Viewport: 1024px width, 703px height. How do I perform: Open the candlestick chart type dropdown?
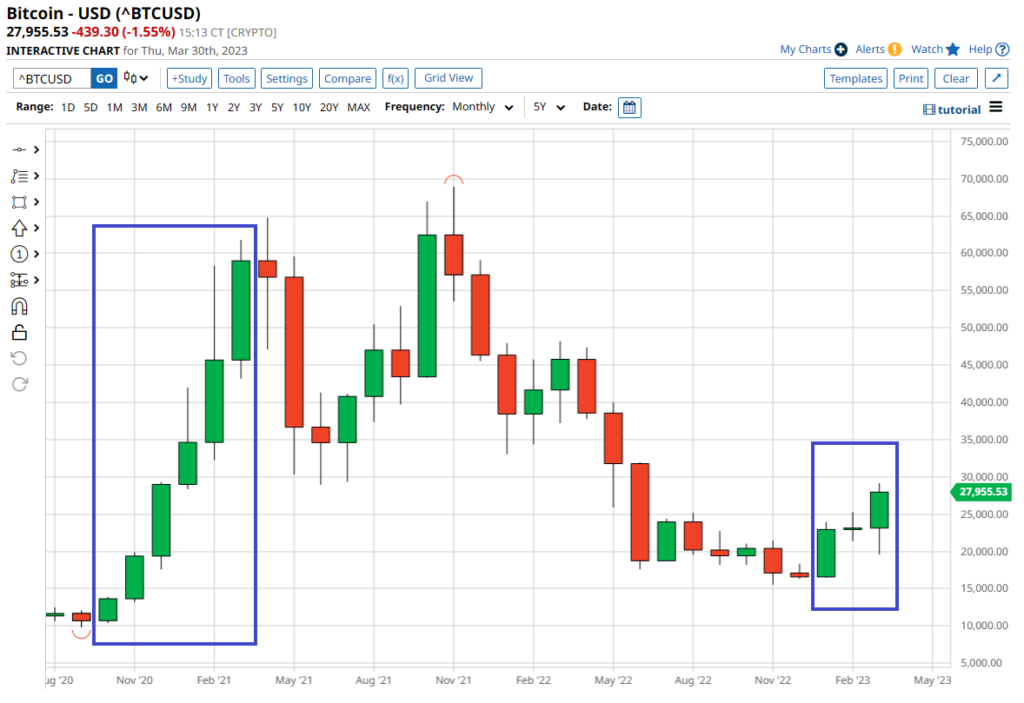point(136,78)
